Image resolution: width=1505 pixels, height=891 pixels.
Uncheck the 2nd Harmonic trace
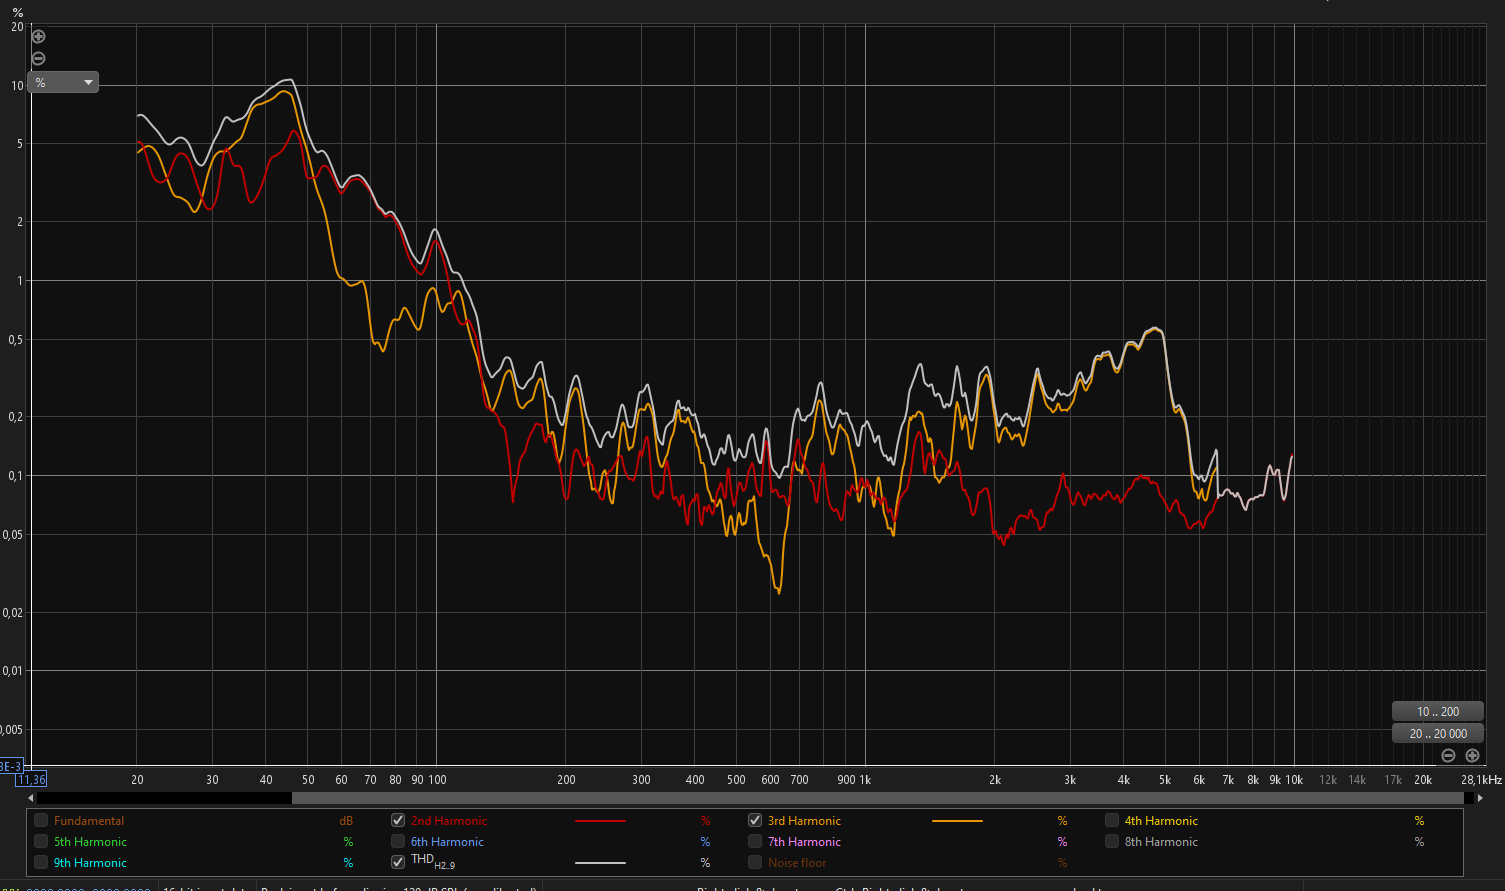pos(398,820)
